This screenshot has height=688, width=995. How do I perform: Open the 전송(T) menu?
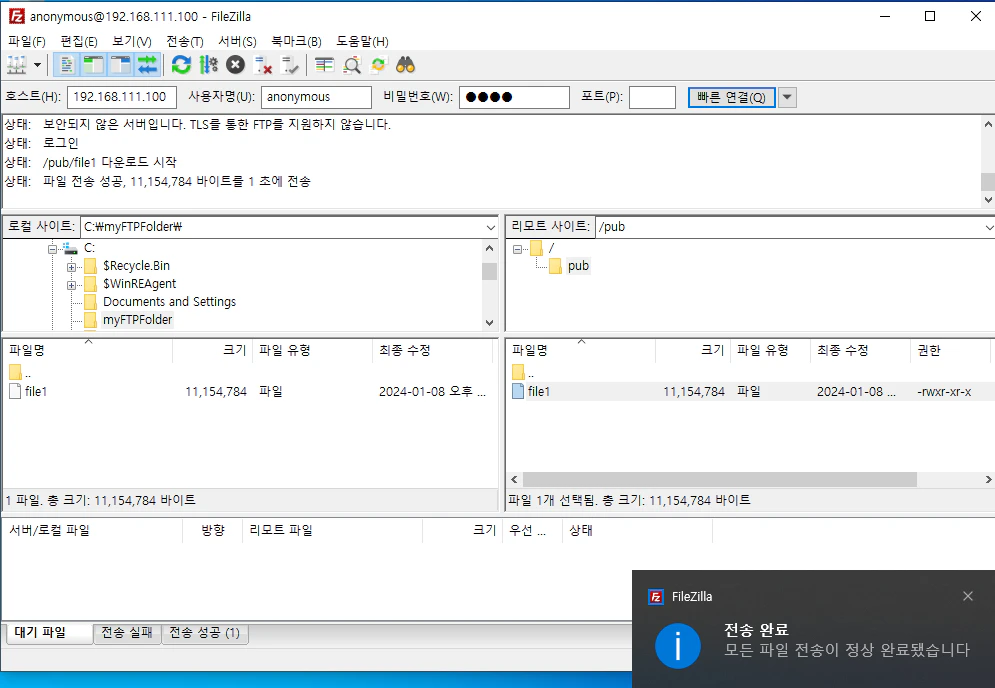[x=185, y=41]
